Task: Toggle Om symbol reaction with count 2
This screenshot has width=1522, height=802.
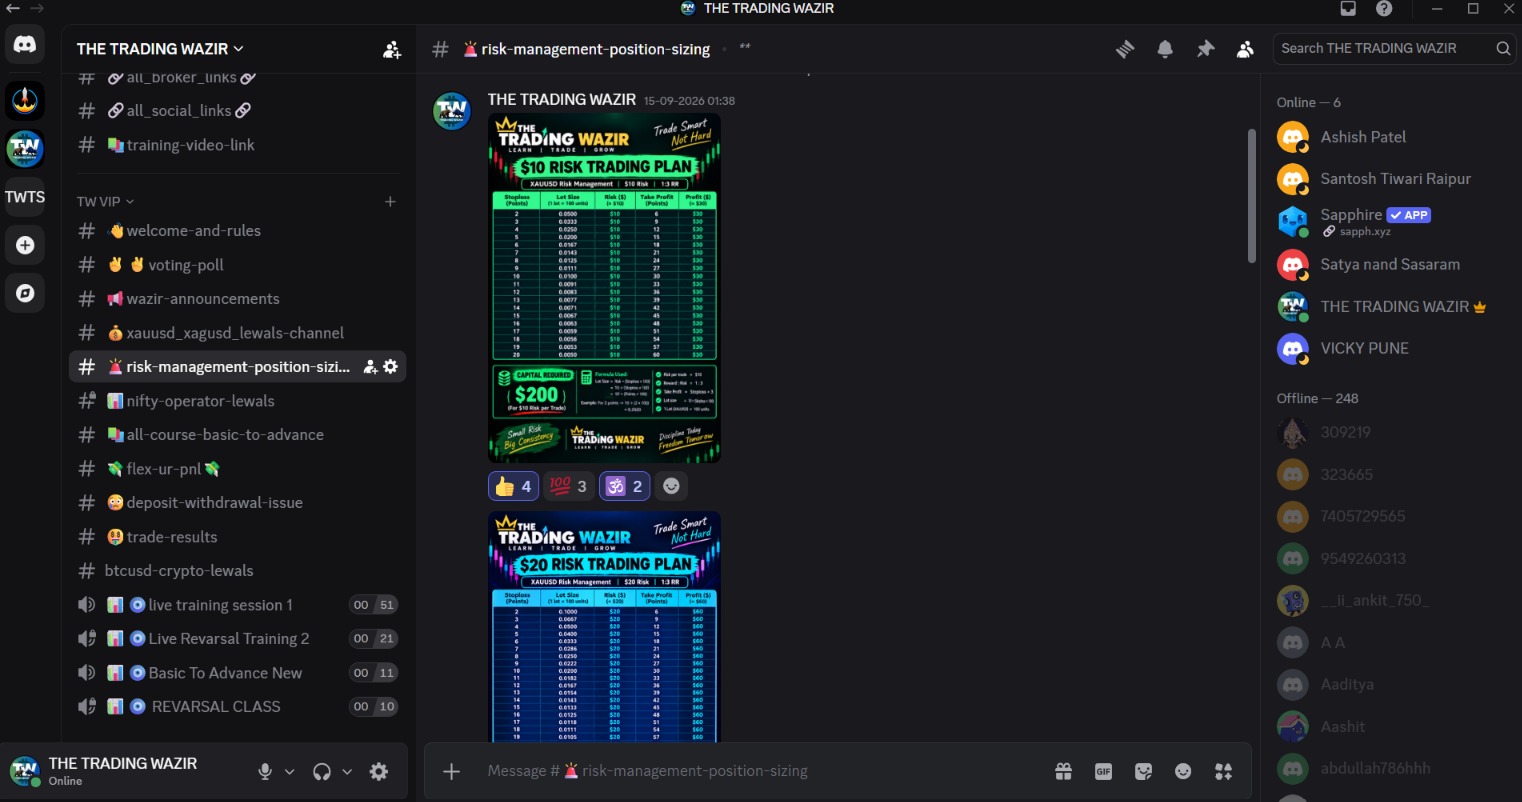Action: (624, 486)
